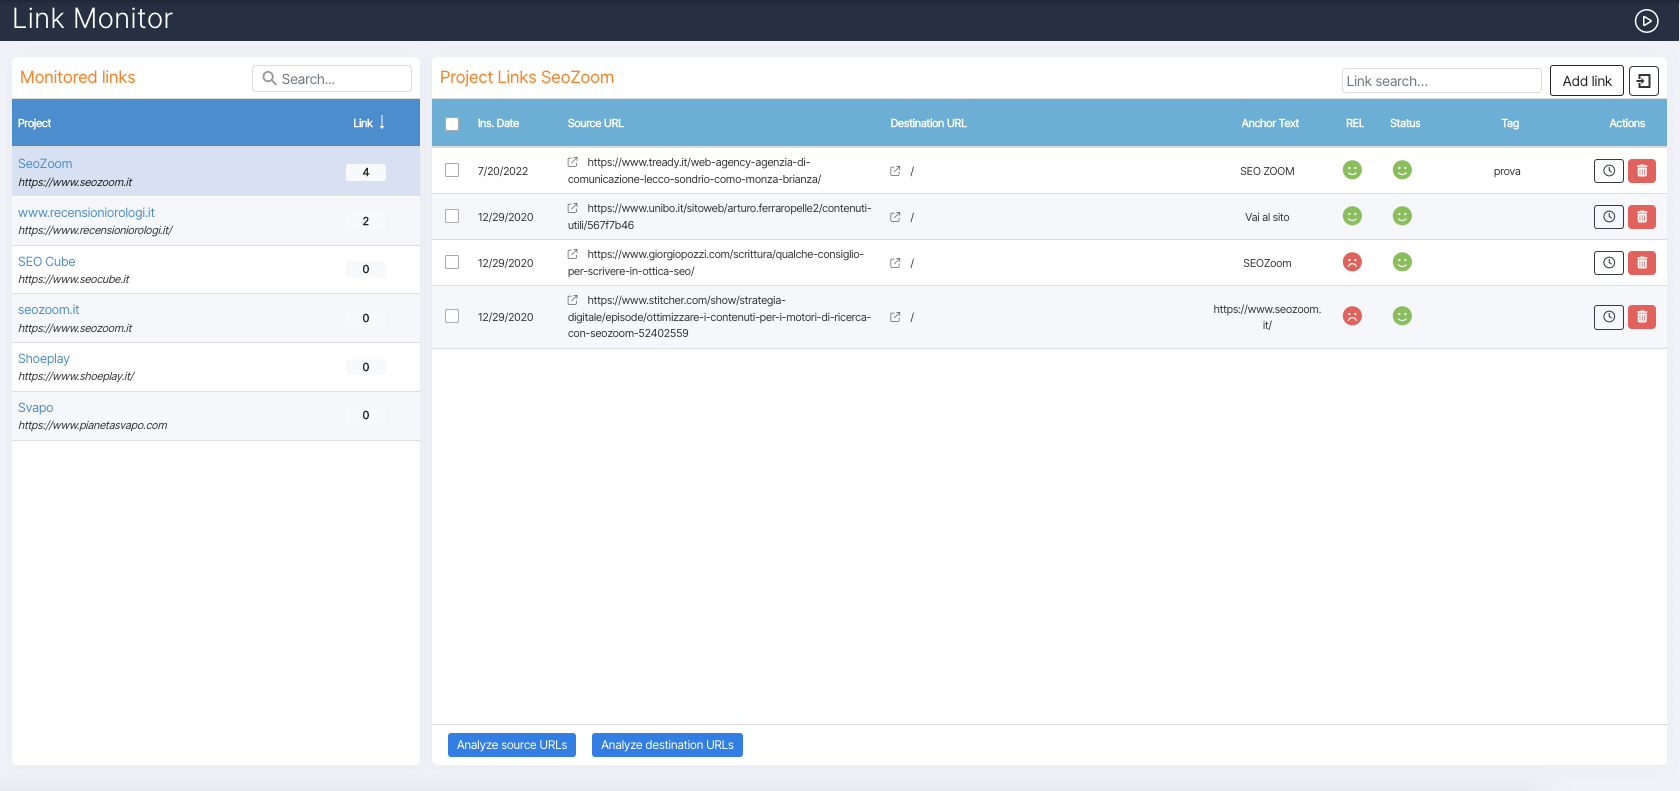The height and width of the screenshot is (791, 1680).
Task: Focus the Monitored links Search field
Action: coord(332,78)
